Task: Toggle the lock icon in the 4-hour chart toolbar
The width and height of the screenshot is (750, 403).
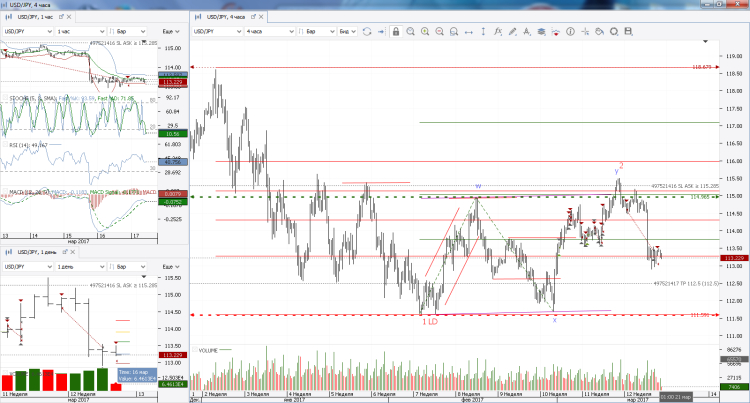Action: tap(397, 32)
